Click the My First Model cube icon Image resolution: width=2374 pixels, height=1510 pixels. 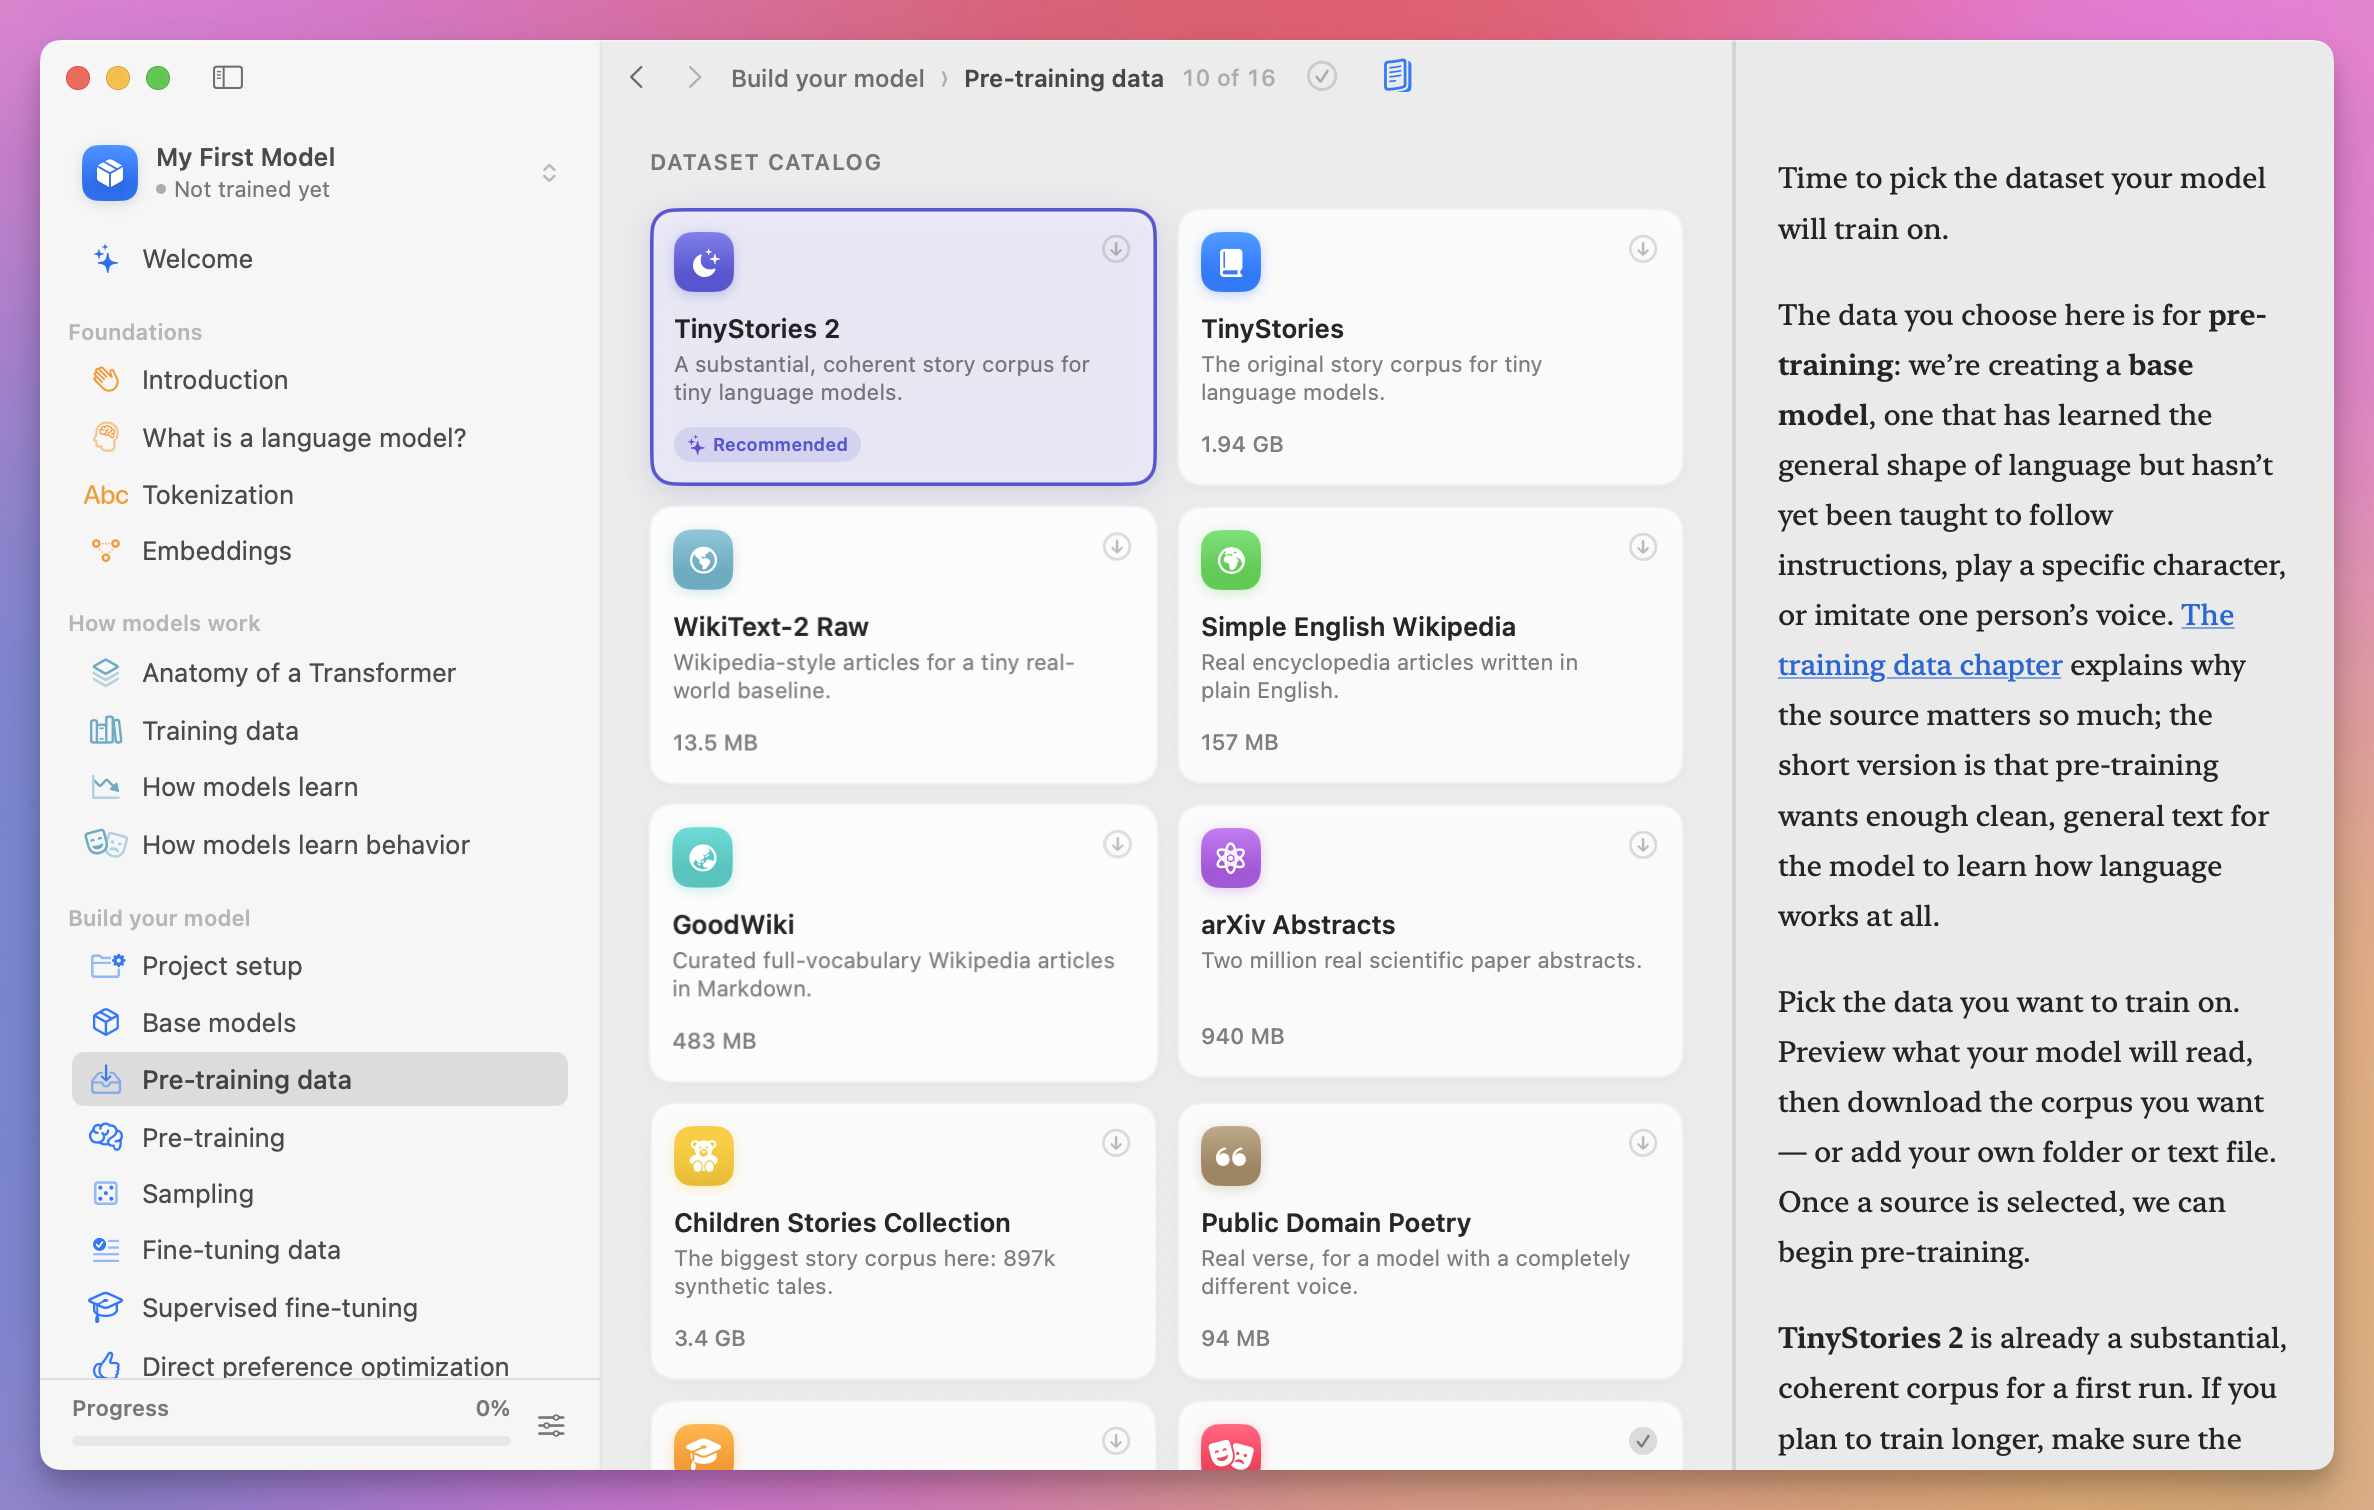(110, 173)
